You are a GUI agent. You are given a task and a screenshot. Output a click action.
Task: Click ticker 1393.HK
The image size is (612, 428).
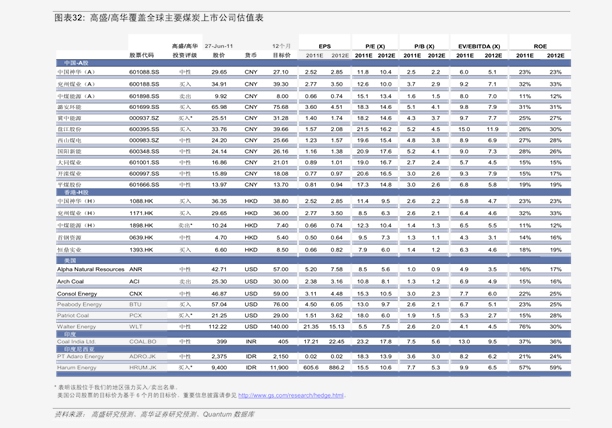(x=141, y=250)
